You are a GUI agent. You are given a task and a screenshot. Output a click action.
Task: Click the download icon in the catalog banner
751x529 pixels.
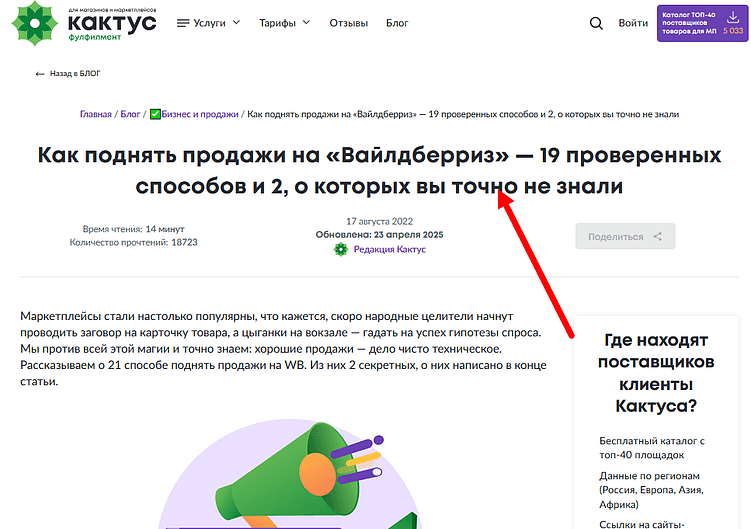[733, 17]
